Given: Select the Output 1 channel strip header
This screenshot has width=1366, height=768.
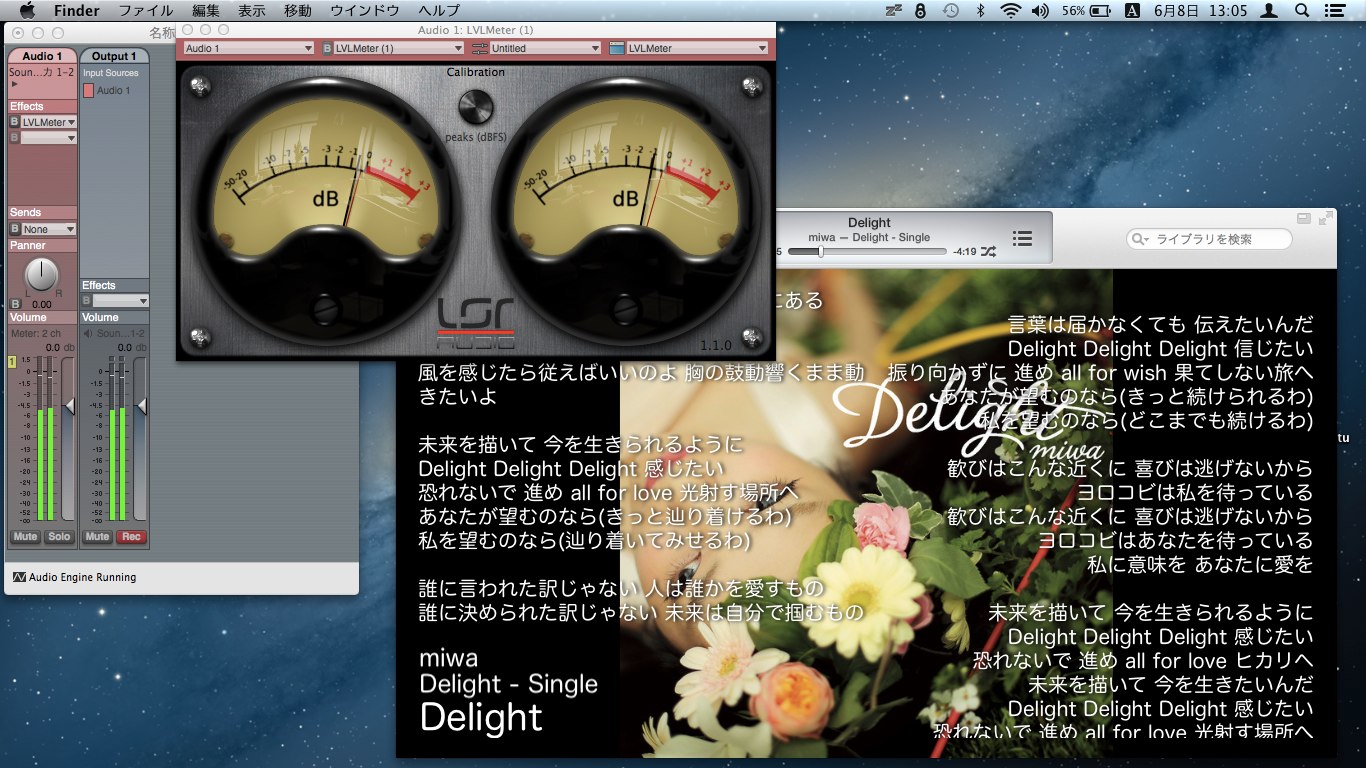Looking at the screenshot, I should [115, 56].
